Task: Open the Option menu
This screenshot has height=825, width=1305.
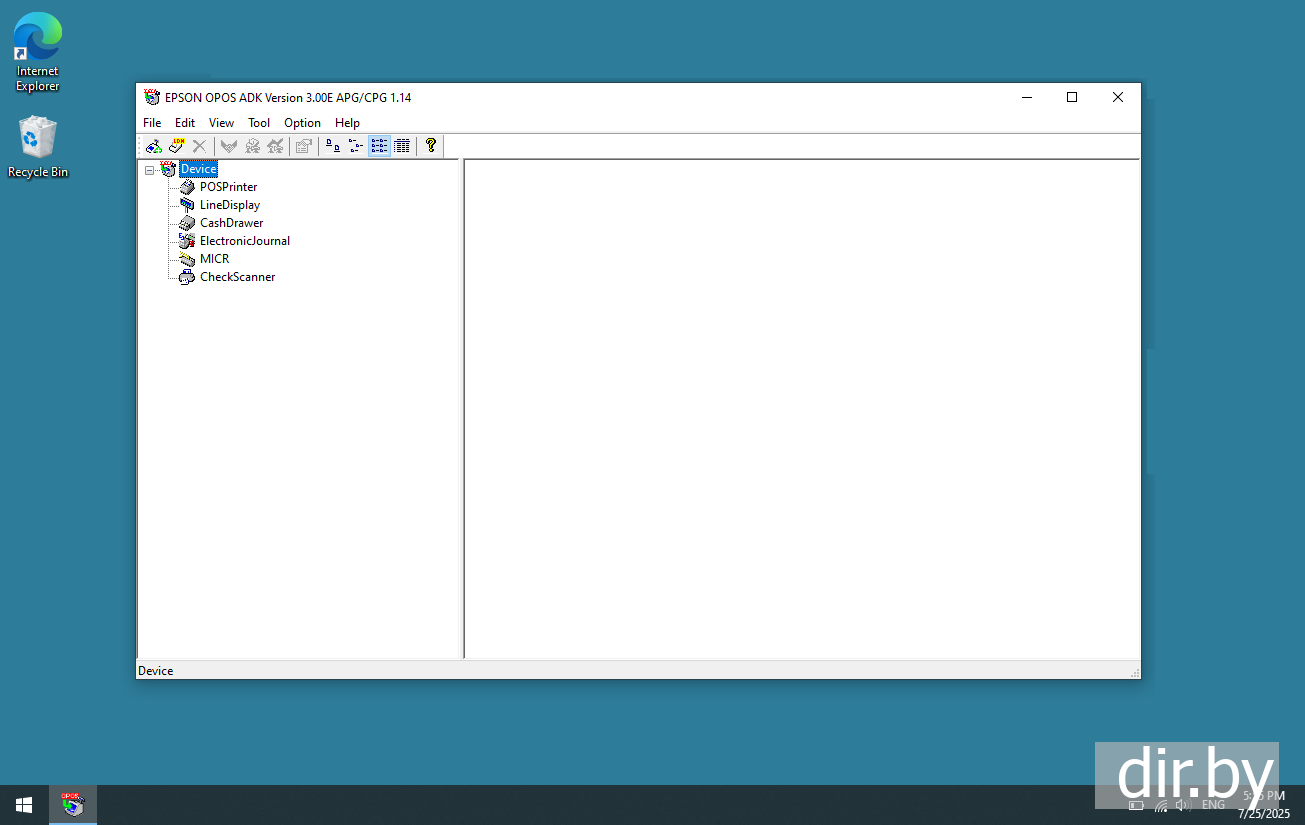Action: click(x=302, y=123)
